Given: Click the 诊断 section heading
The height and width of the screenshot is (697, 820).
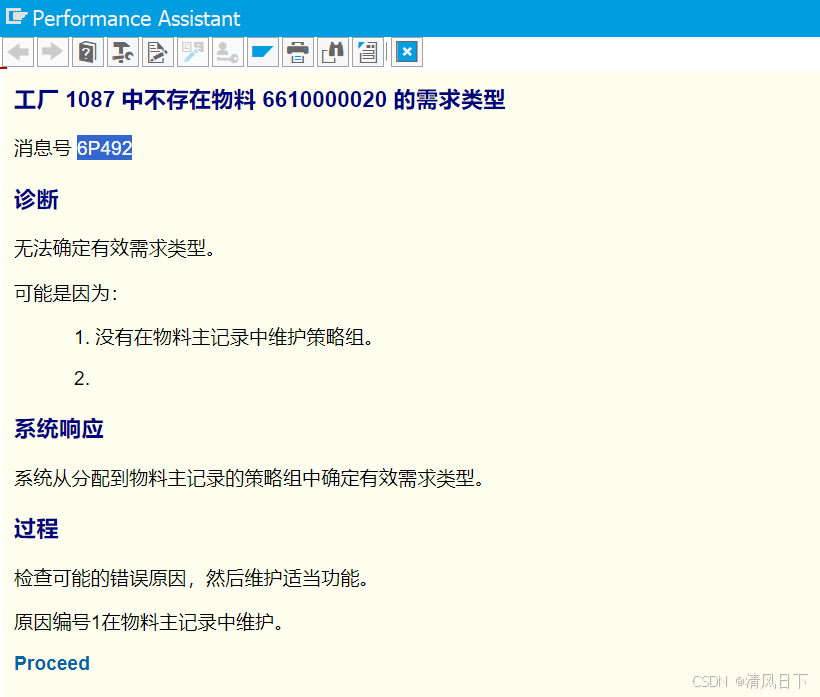Looking at the screenshot, I should point(36,200).
